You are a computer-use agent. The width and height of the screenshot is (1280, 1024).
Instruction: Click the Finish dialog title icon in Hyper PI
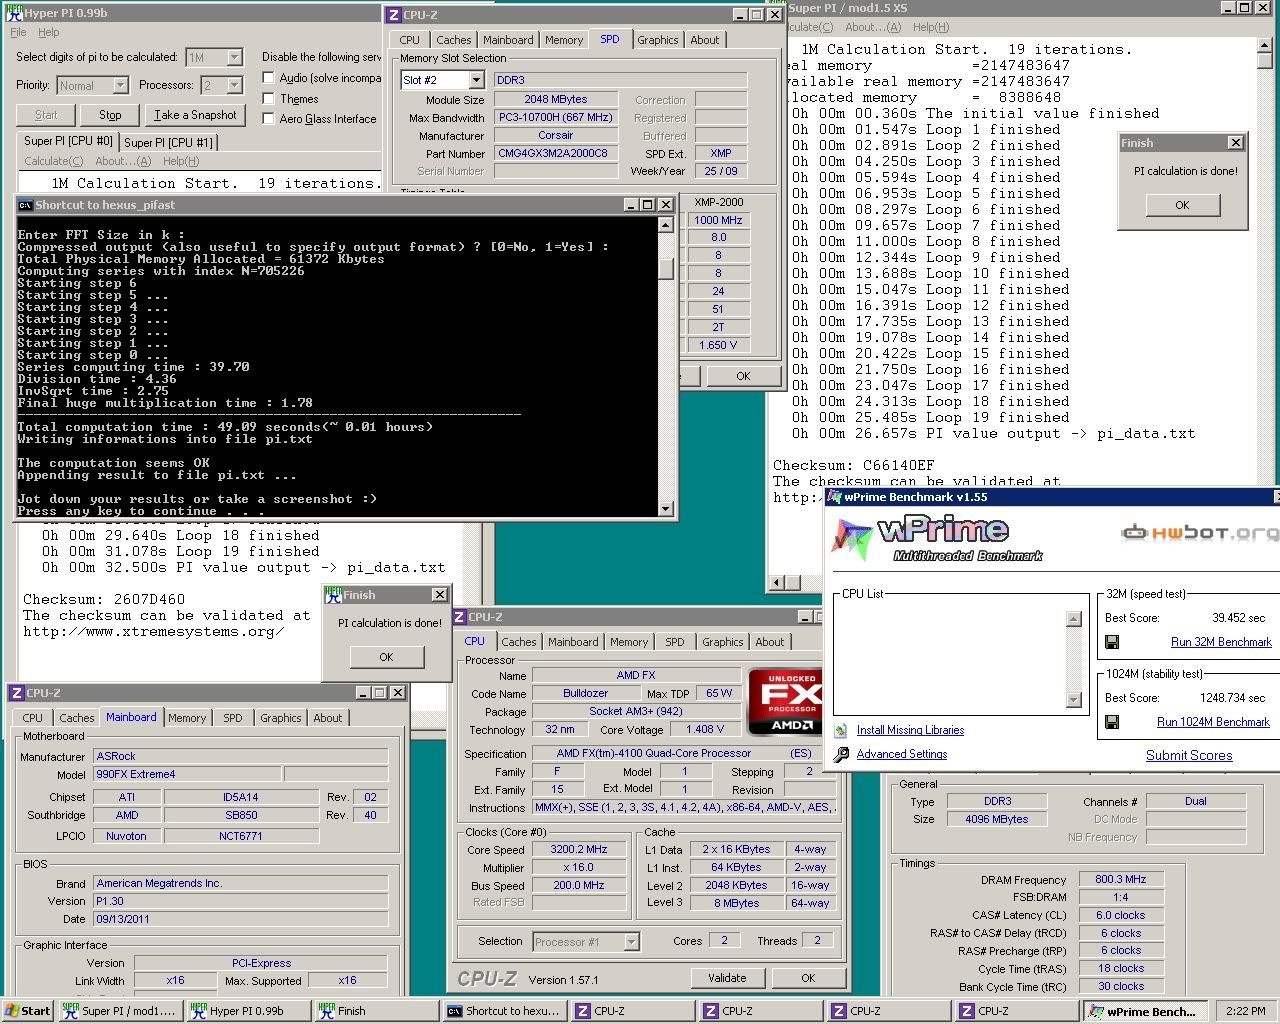[334, 594]
